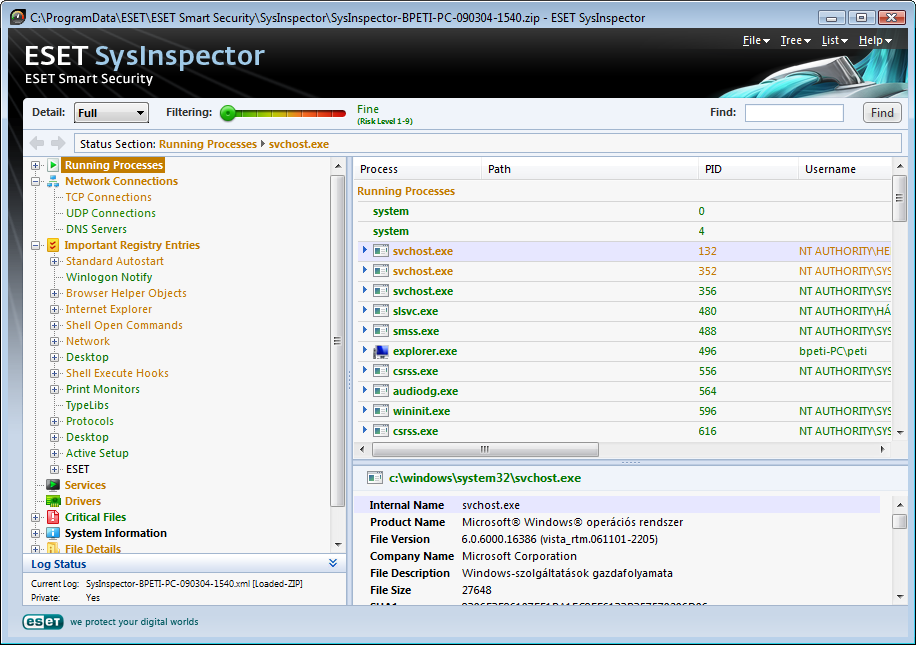916x645 pixels.
Task: Click the risk level Filtering slider handle
Action: click(228, 113)
